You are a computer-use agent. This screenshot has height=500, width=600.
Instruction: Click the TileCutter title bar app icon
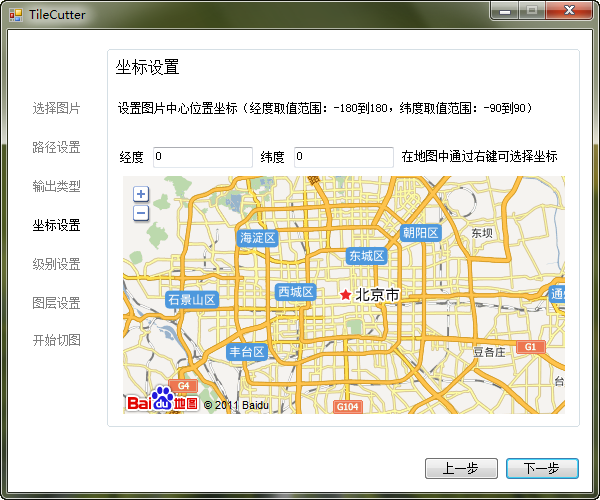click(16, 15)
